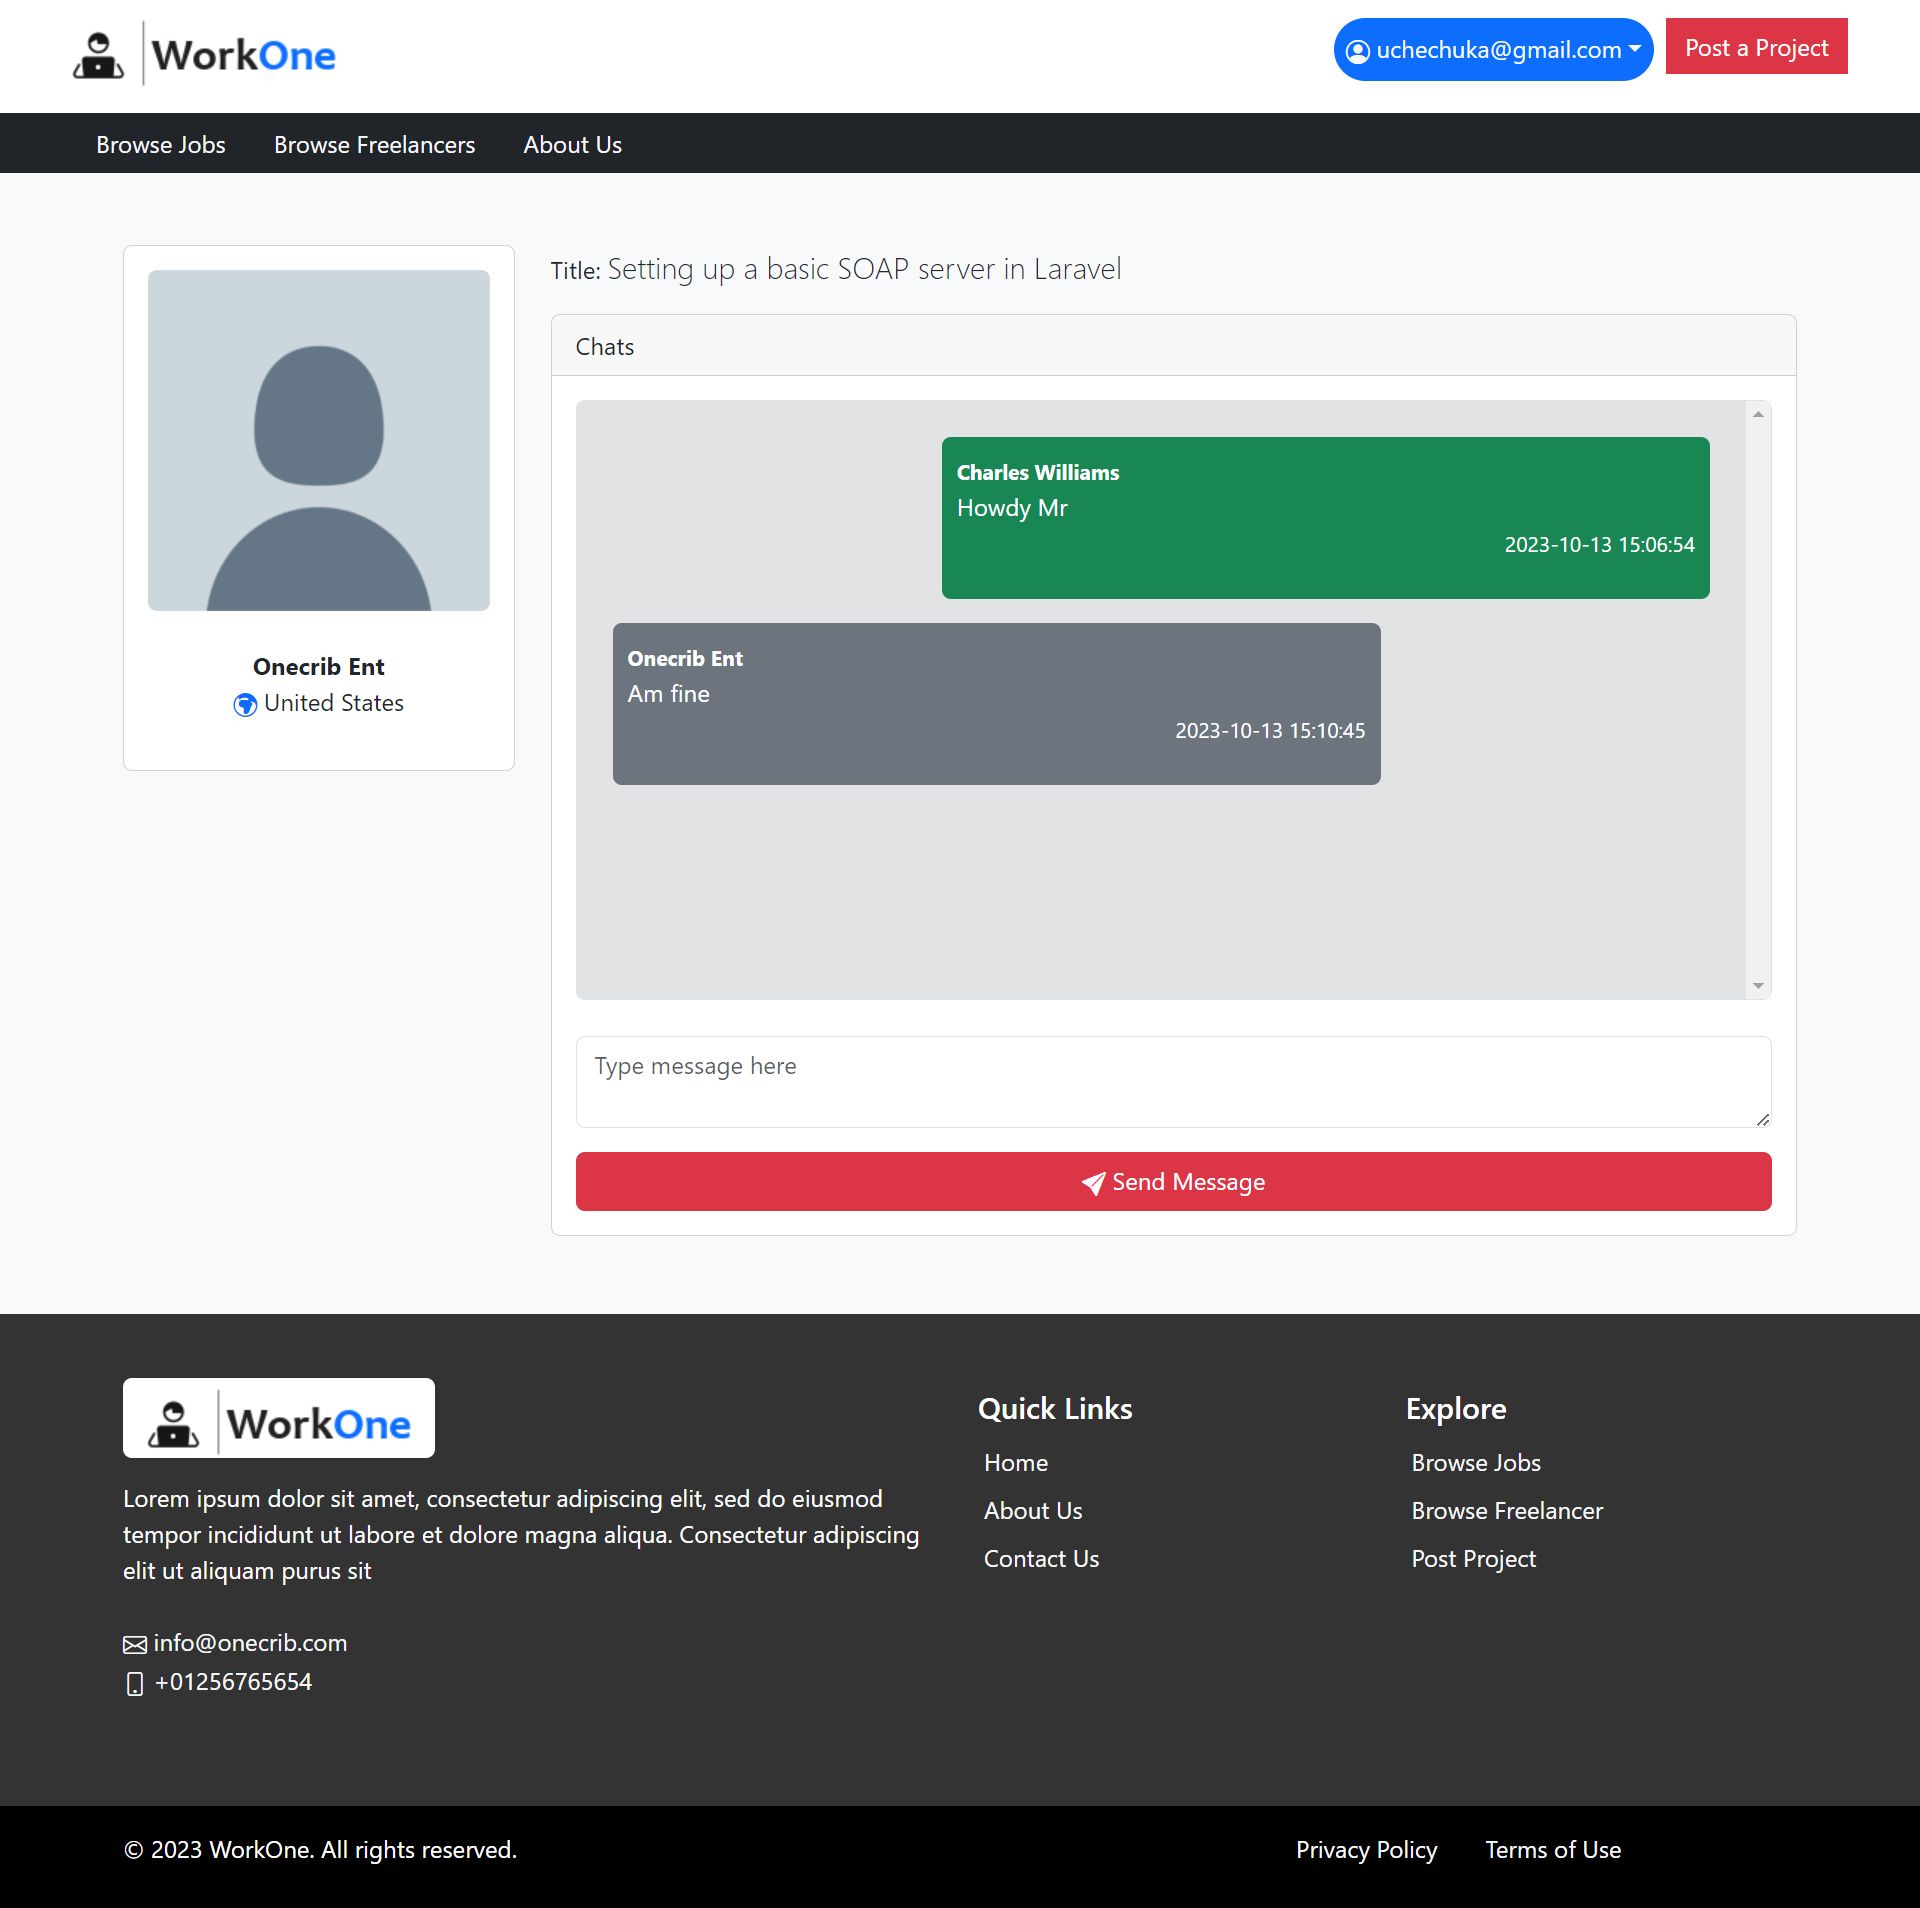
Task: Click the phone icon in the footer
Action: click(x=135, y=1684)
